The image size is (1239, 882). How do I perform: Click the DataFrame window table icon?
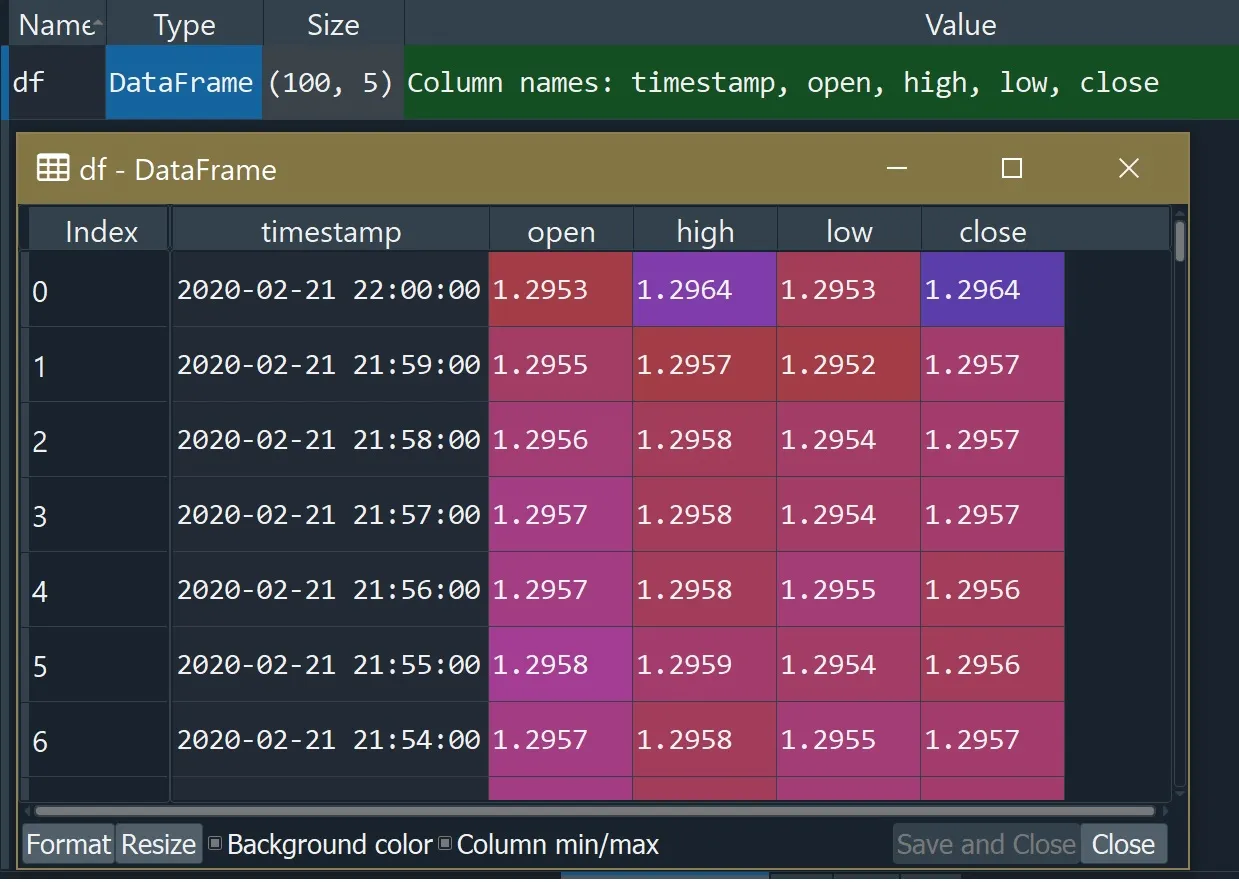(53, 168)
